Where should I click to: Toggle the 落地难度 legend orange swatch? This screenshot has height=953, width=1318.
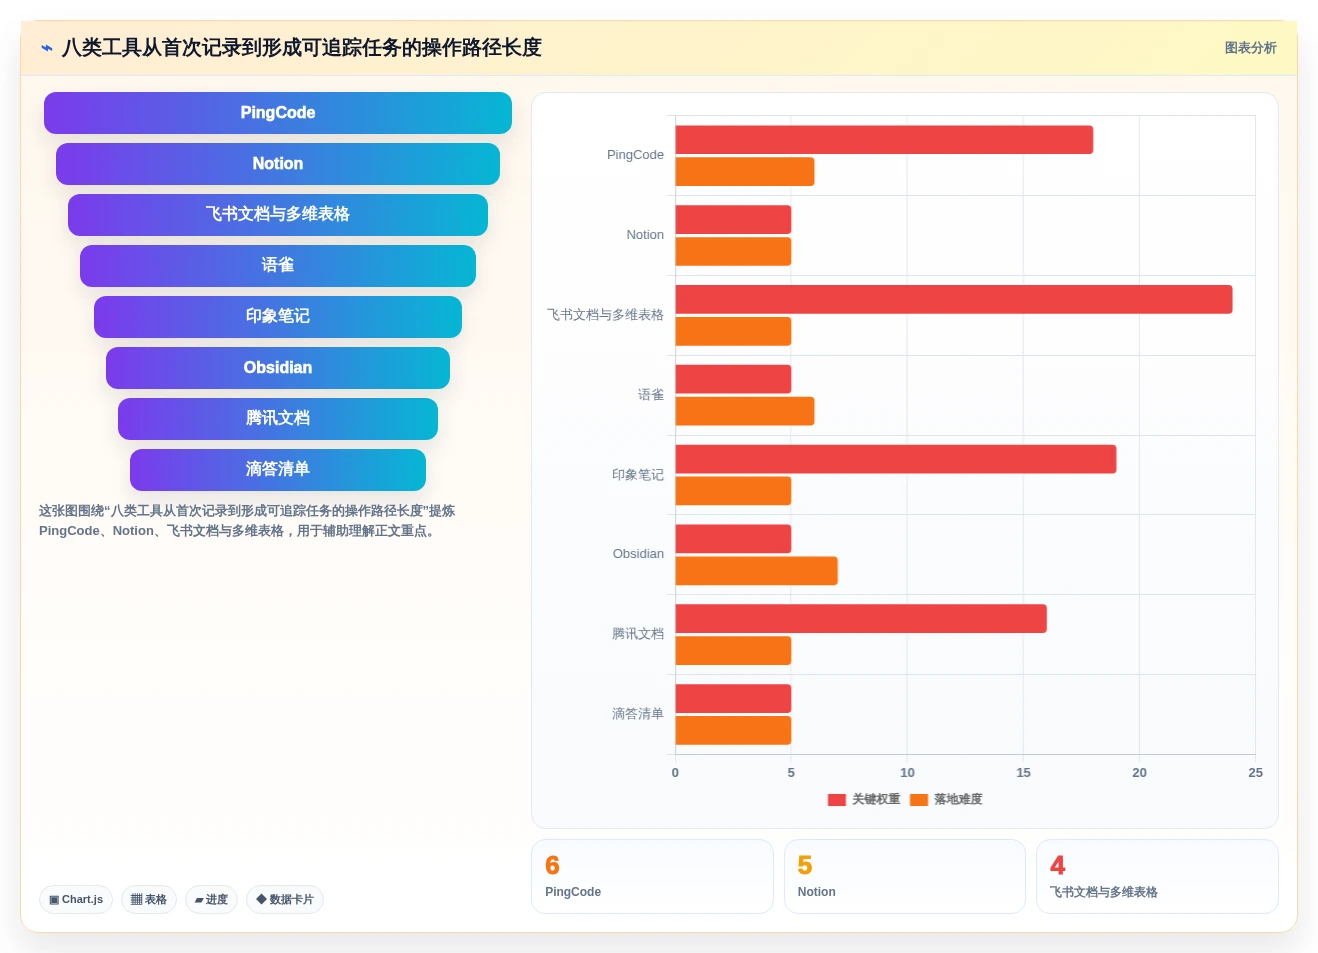919,799
